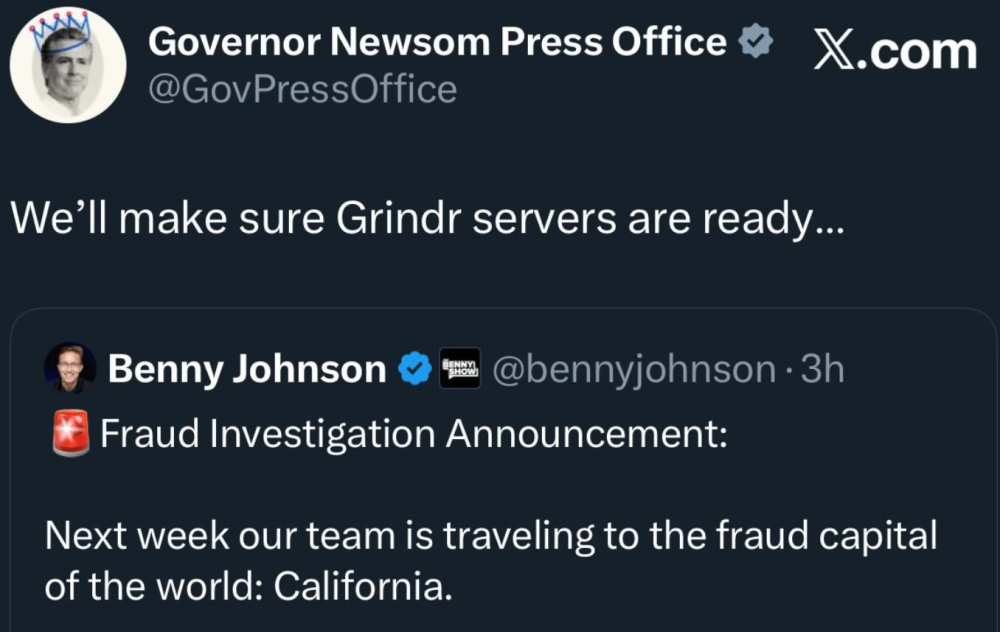Click the Benny Show affiliation badge

pyautogui.click(x=459, y=369)
